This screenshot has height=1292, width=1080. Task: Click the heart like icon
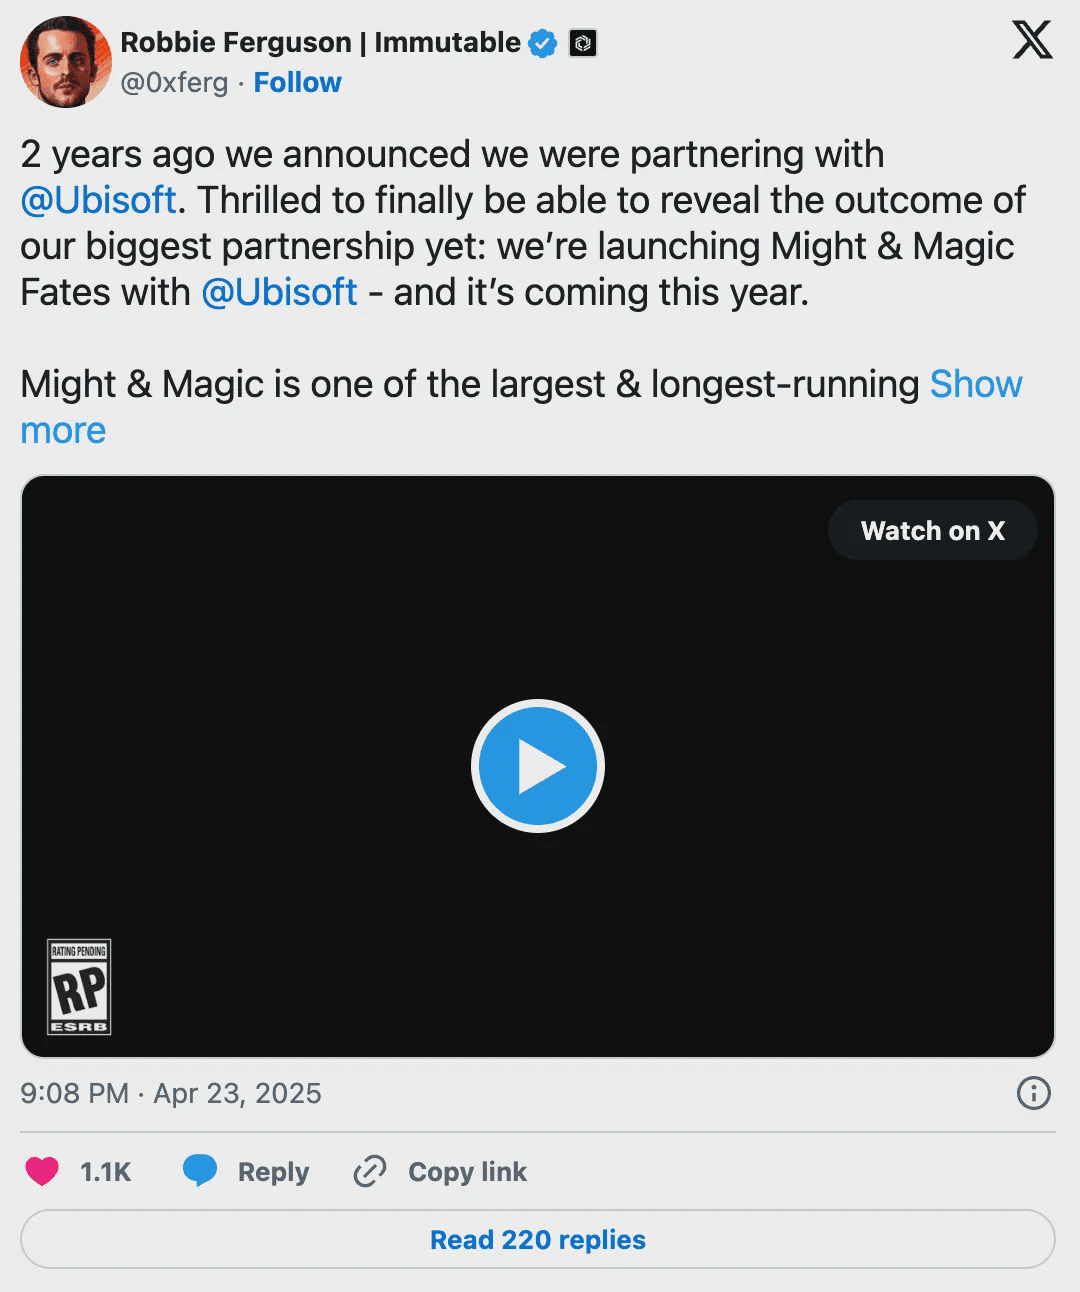(x=42, y=1171)
